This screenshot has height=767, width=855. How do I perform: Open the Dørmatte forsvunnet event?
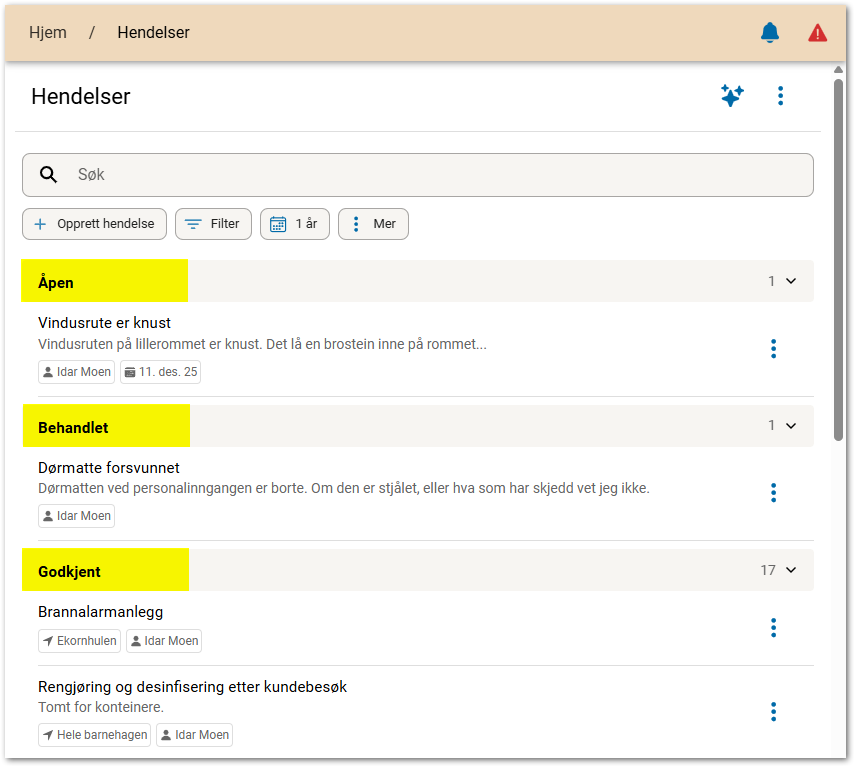(109, 468)
